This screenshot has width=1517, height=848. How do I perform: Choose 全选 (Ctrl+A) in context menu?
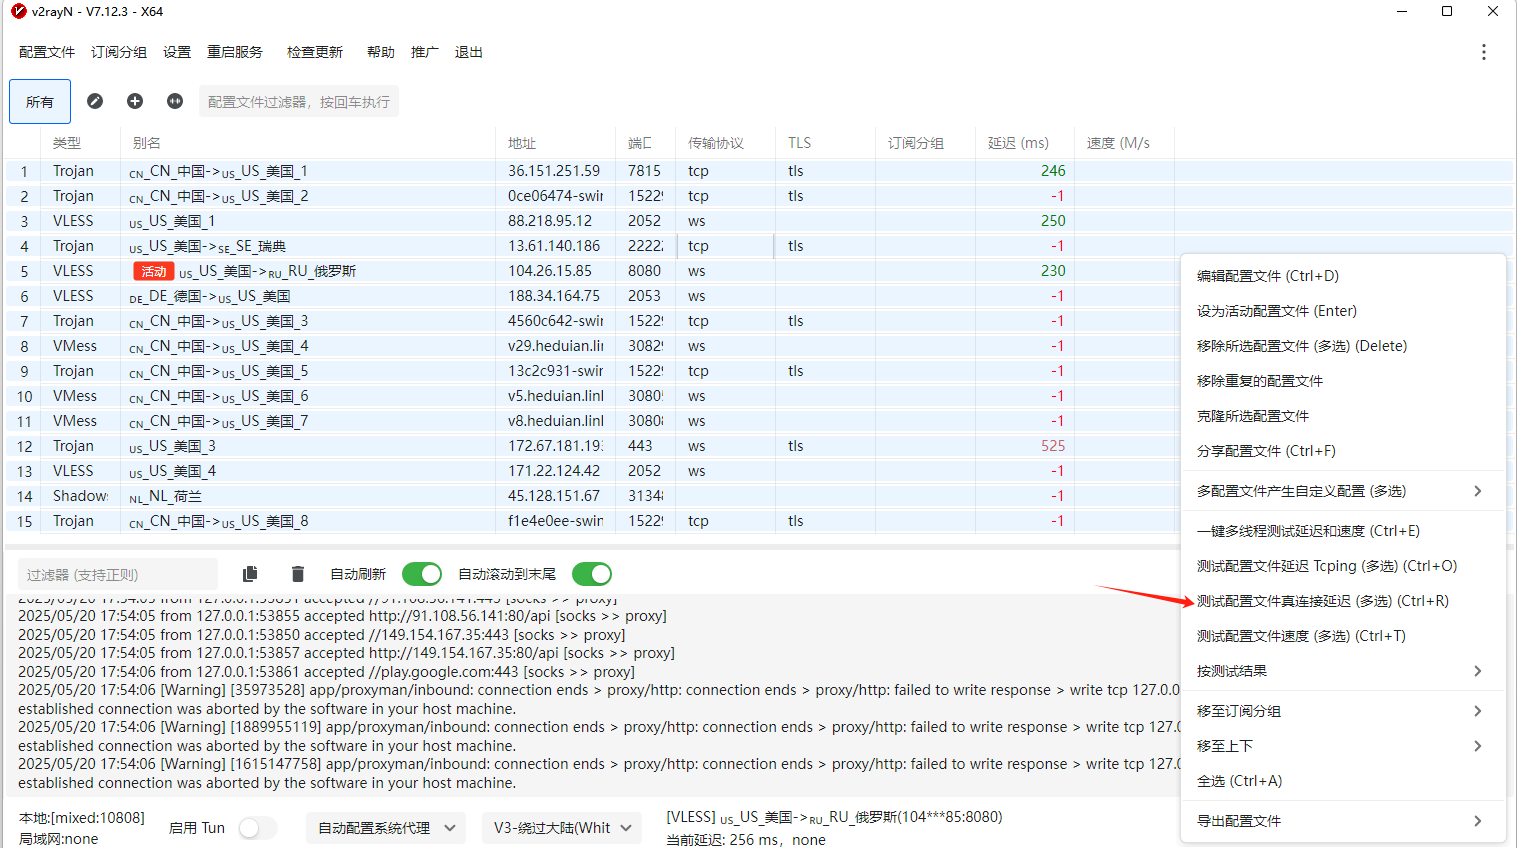[1344, 781]
